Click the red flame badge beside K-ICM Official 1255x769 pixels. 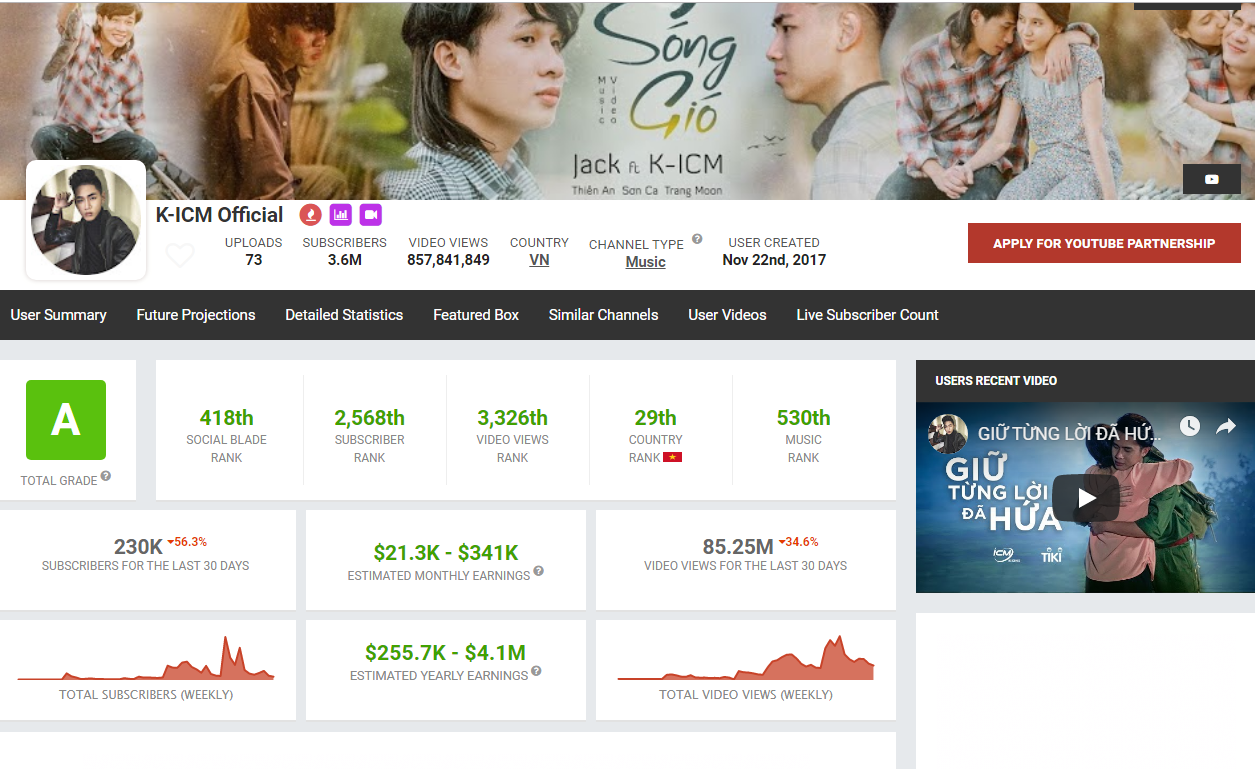(x=311, y=214)
